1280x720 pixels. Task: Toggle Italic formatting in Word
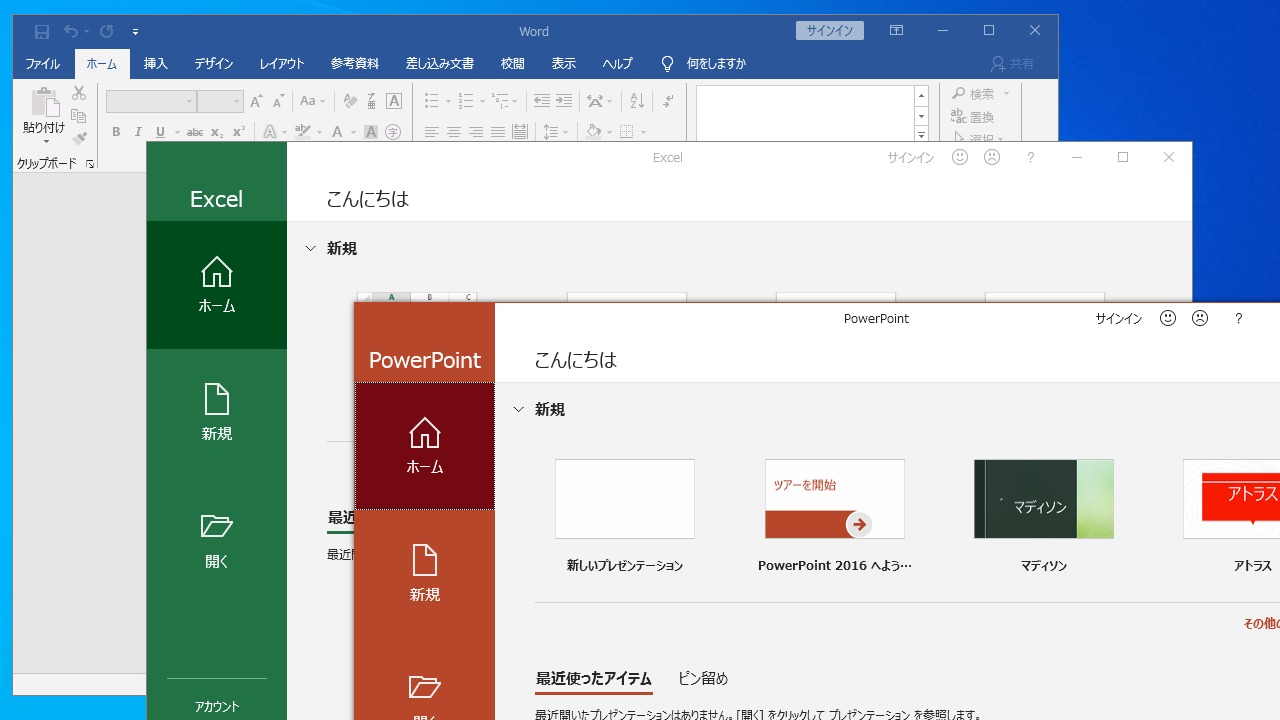(138, 132)
